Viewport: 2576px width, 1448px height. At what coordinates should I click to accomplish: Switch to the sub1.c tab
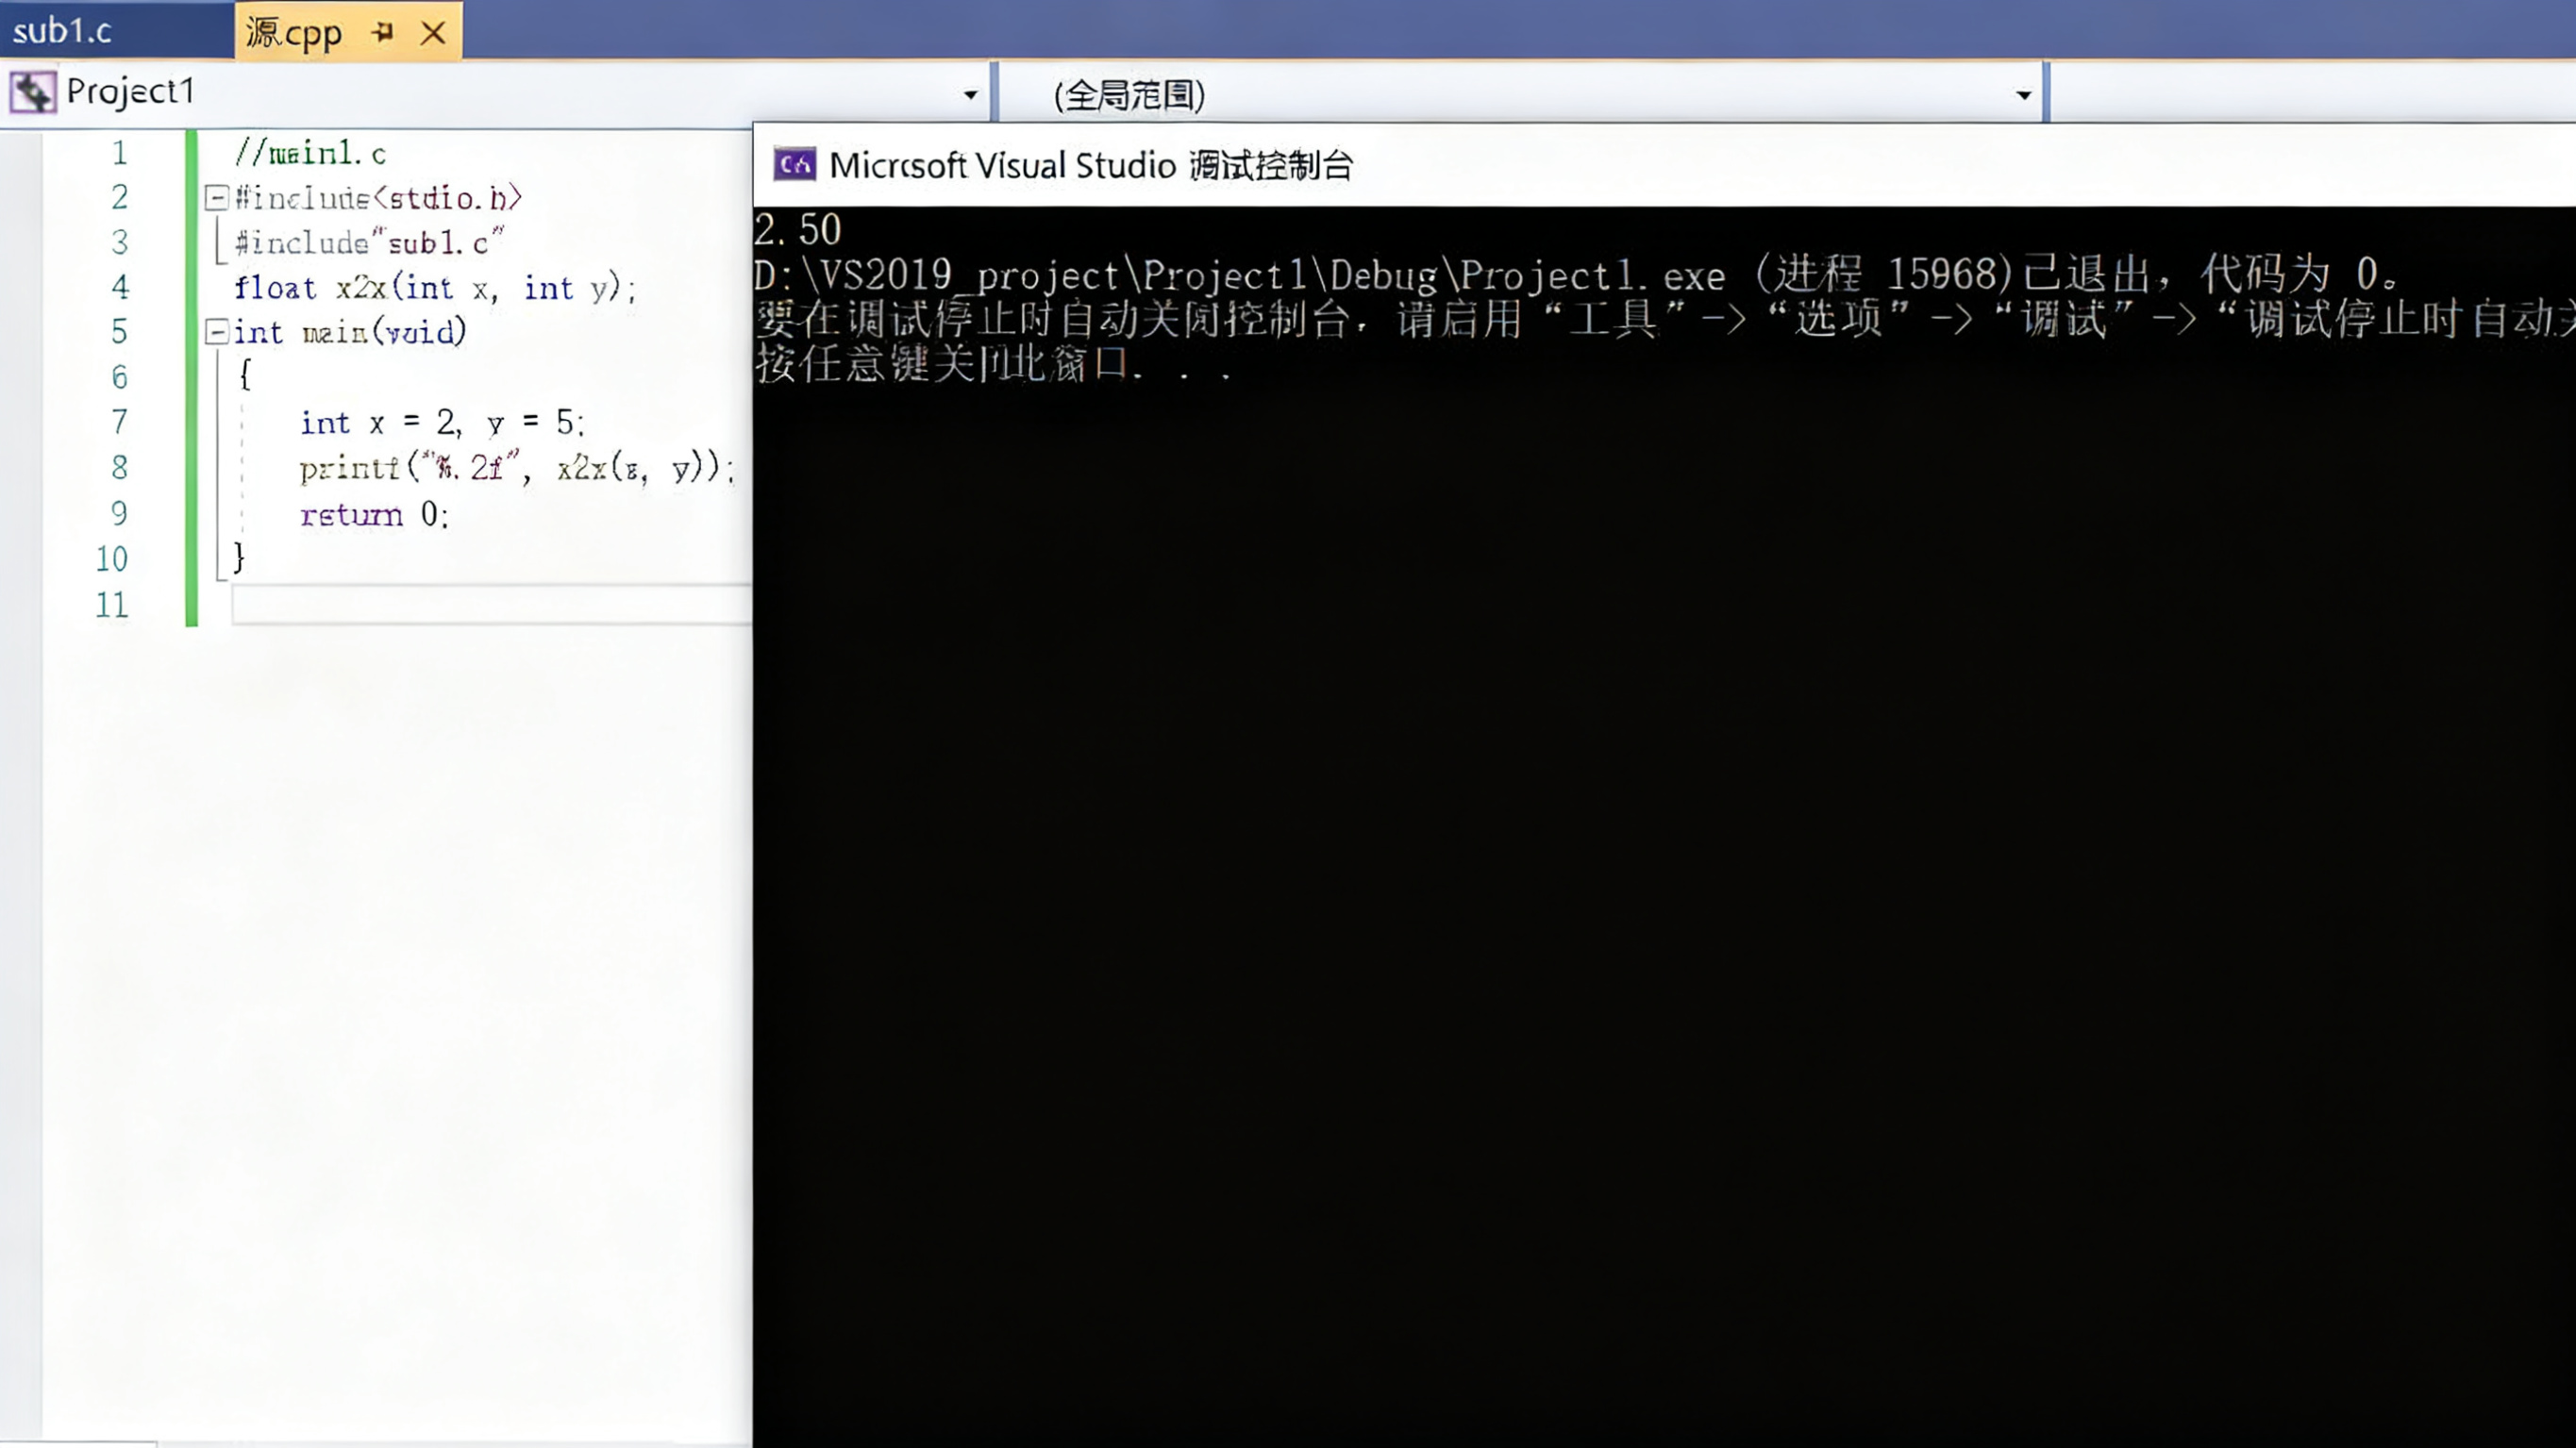[x=62, y=31]
